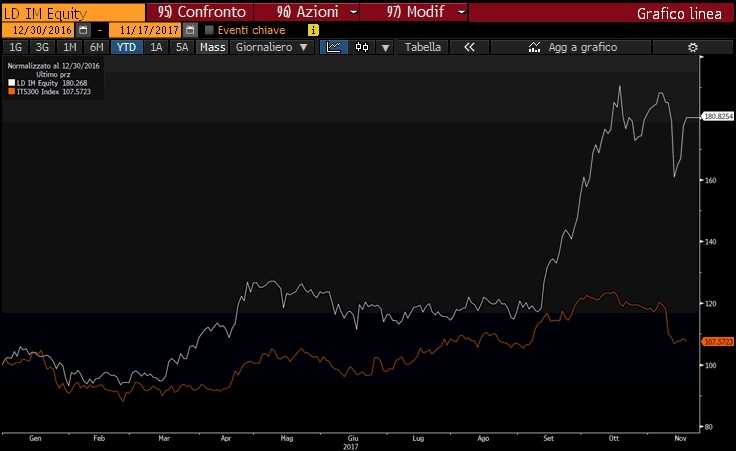Viewport: 736px width, 451px height.
Task: Select 5A time range
Action: (182, 47)
